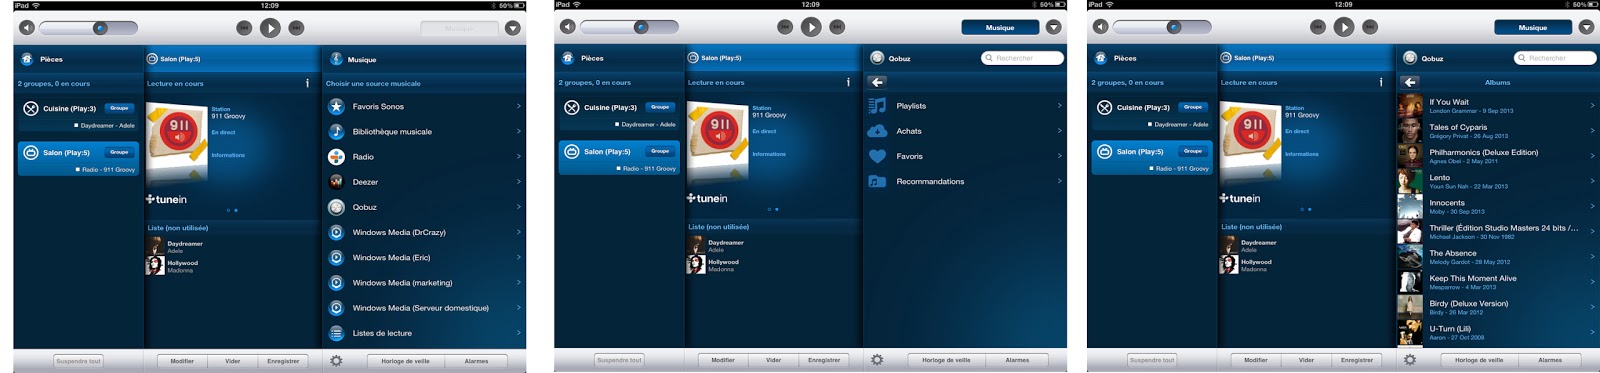
Task: Select Musique tab in Qobuz menu screen
Action: coord(1000,27)
